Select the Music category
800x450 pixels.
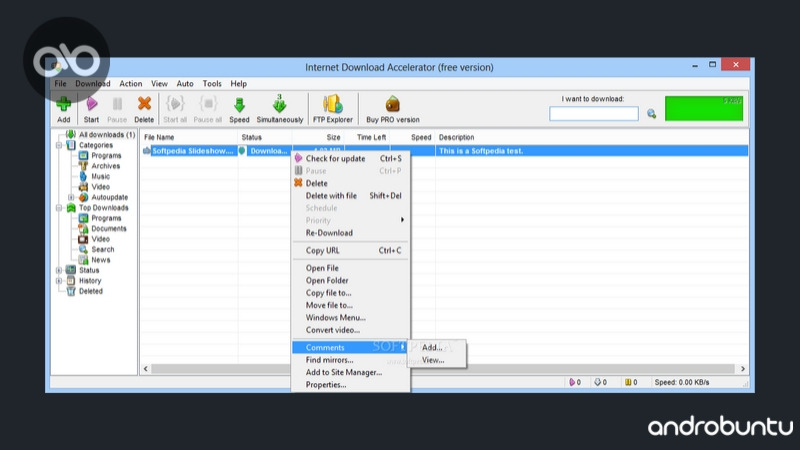(x=101, y=177)
